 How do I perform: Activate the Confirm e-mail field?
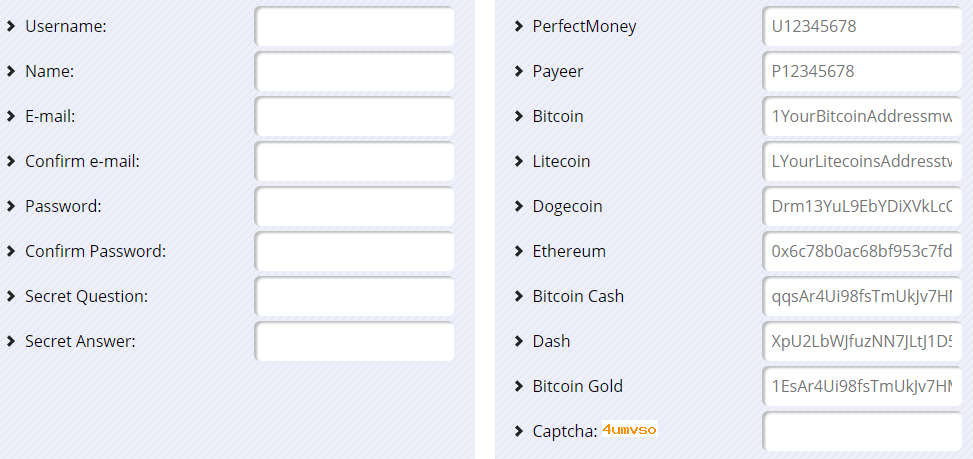pyautogui.click(x=354, y=161)
